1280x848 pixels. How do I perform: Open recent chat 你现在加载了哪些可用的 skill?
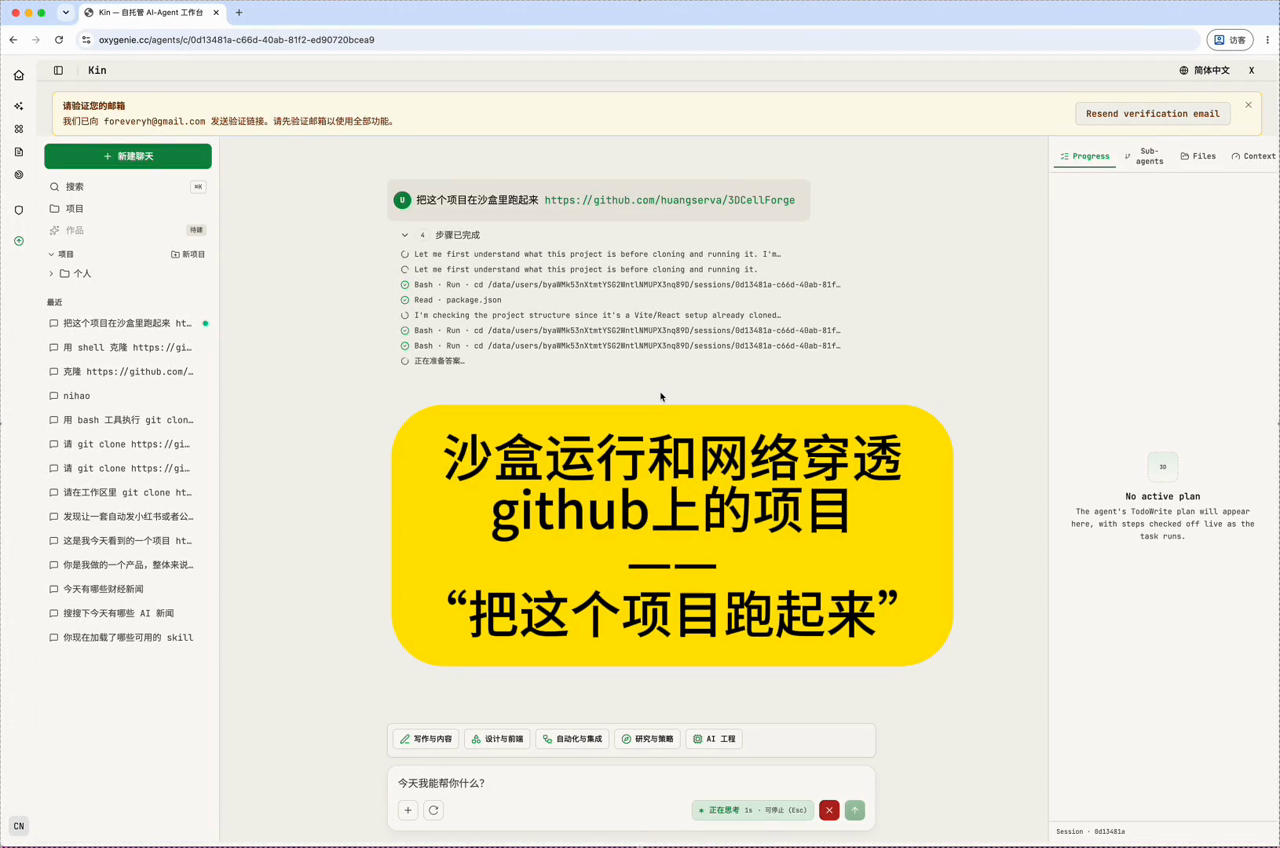[x=128, y=637]
